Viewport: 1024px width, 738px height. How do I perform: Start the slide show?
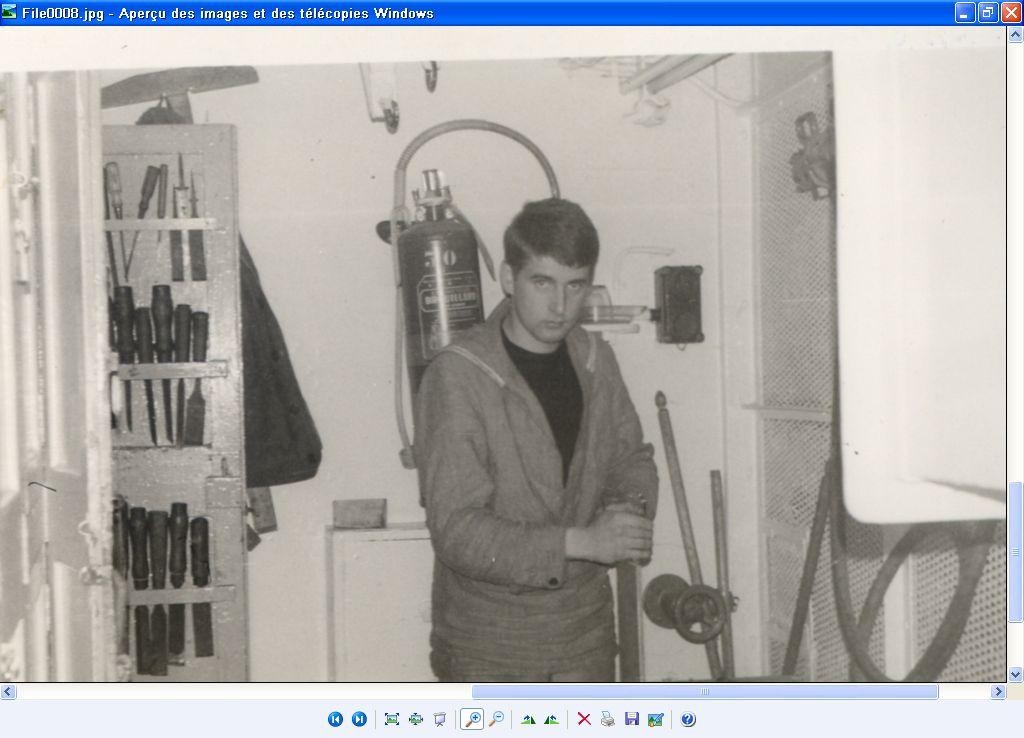pos(439,719)
